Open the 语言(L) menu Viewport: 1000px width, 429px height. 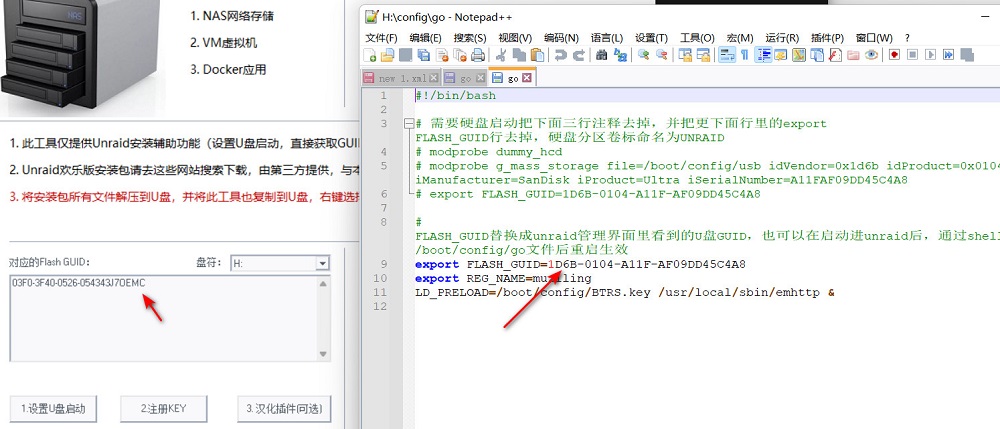tap(607, 38)
